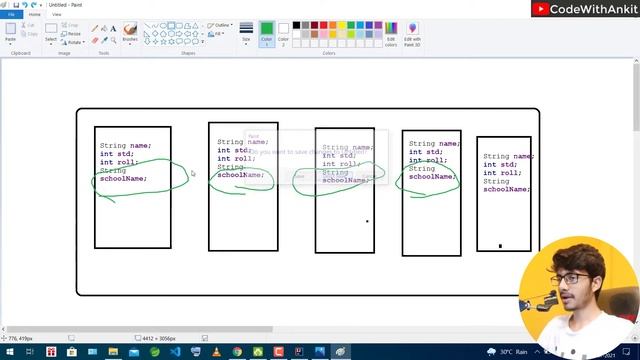Open the File menu tab
640x360 pixels.
tap(11, 14)
